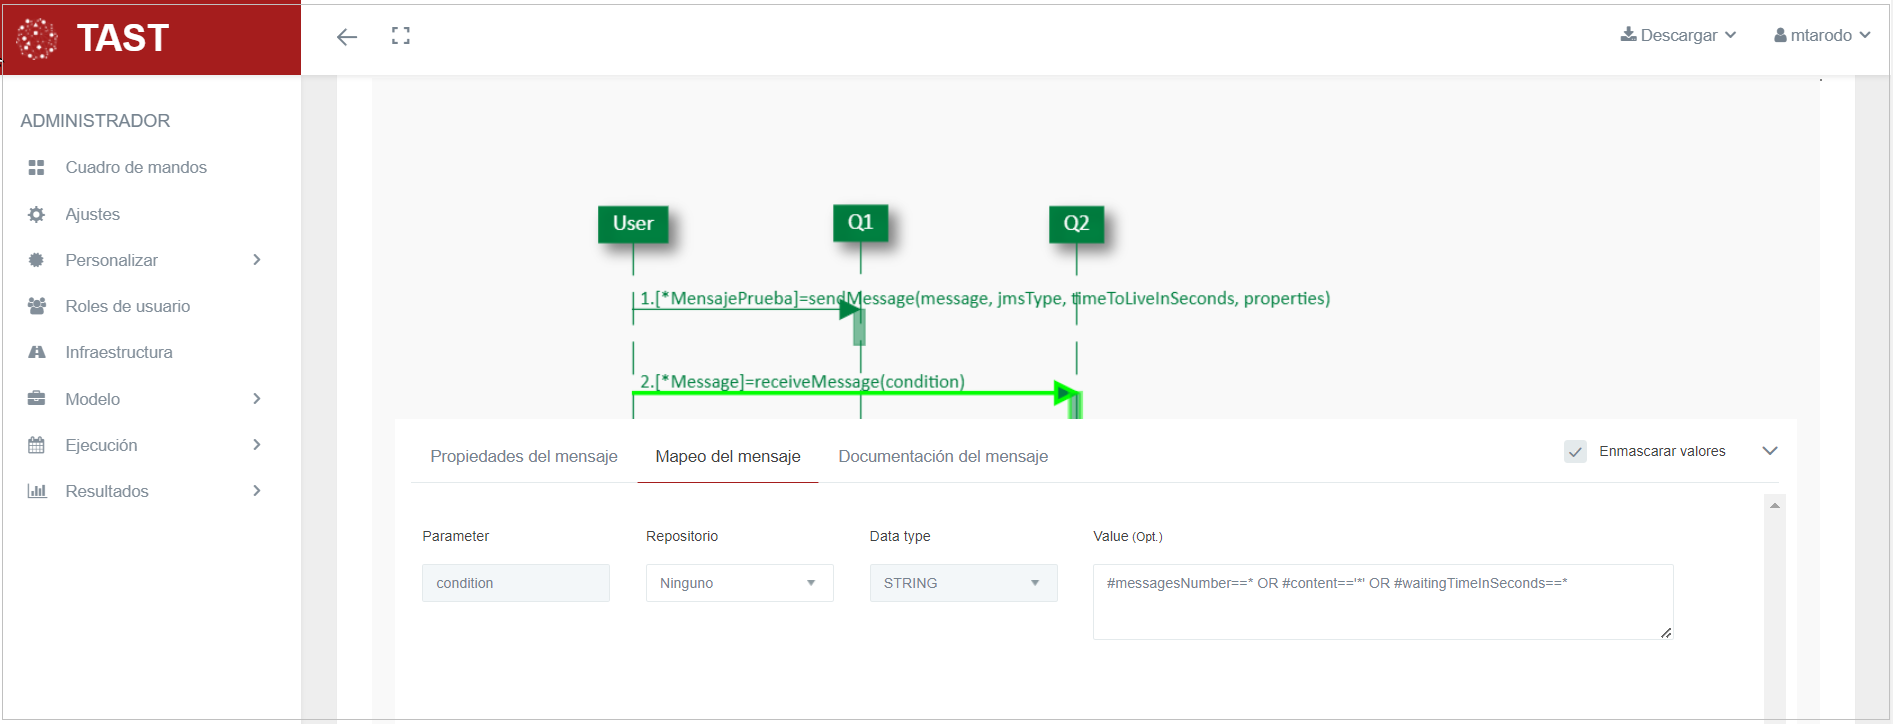Click the Ejecución calendar icon
Viewport: 1893px width, 724px height.
[37, 445]
